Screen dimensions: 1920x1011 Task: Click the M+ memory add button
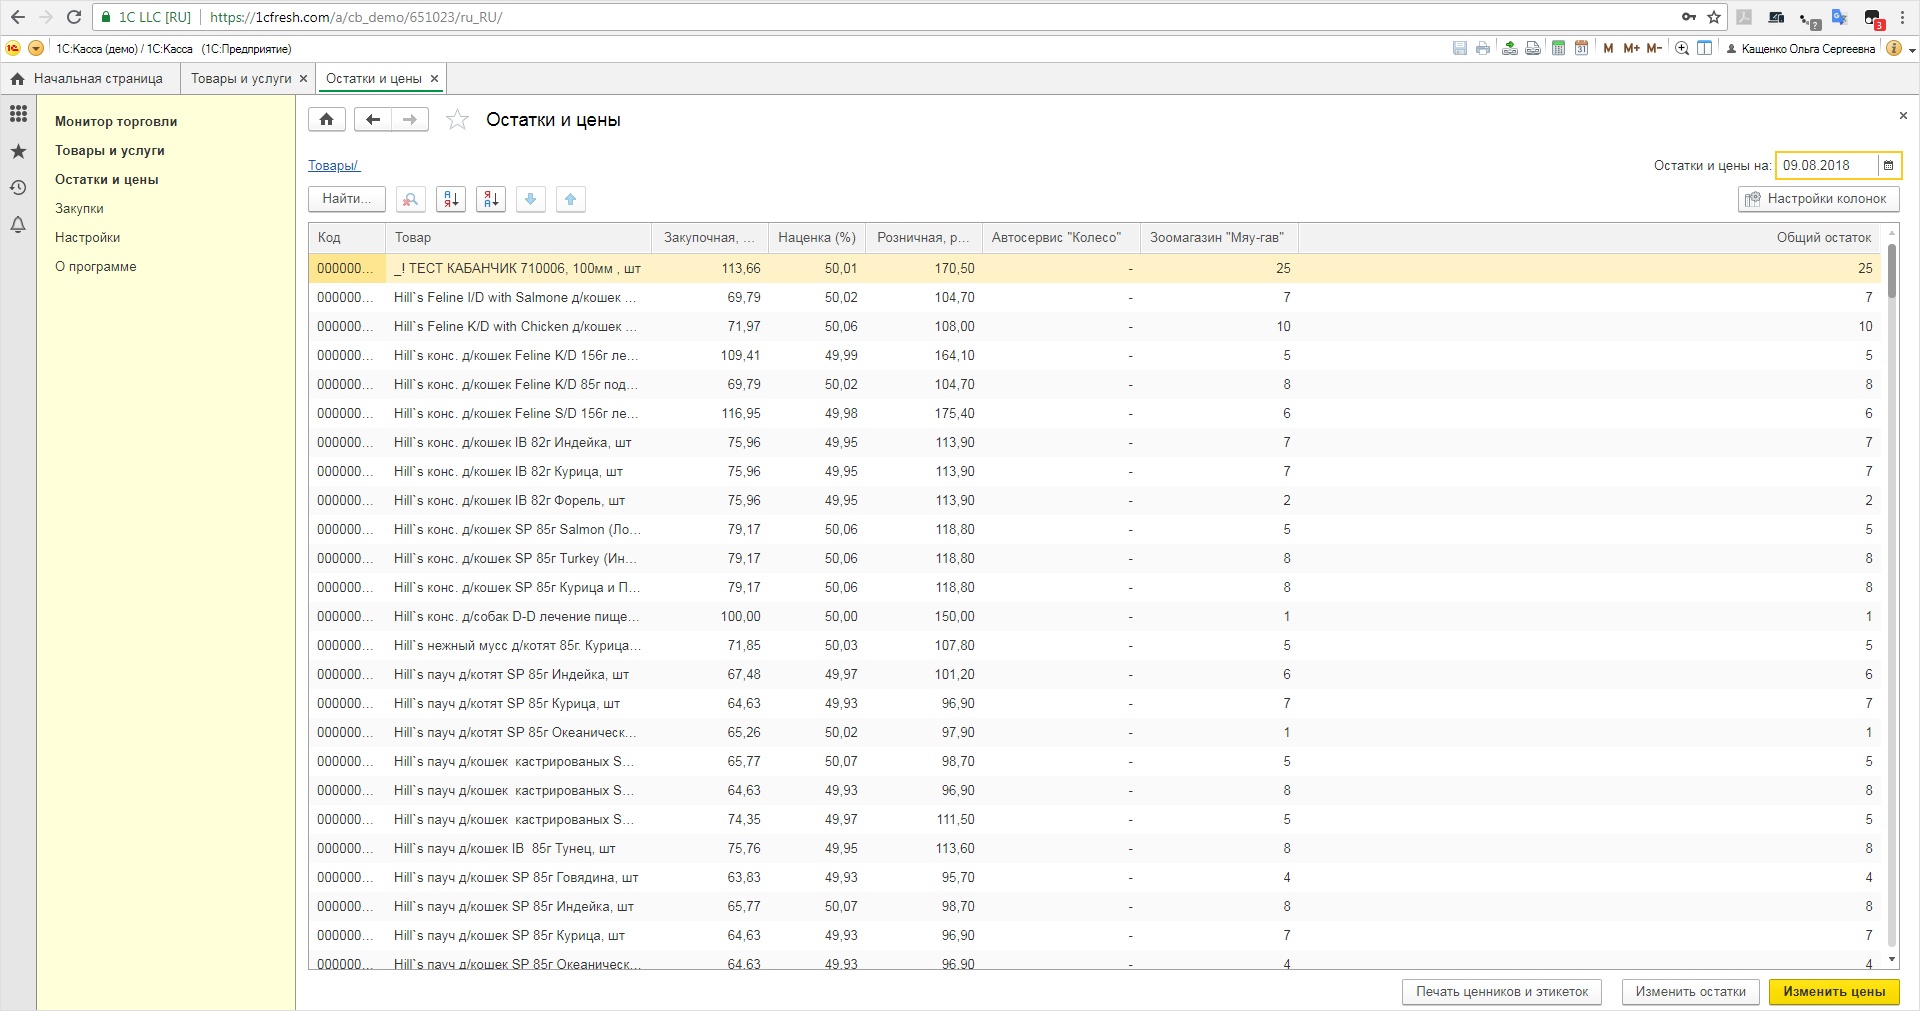coord(1631,48)
